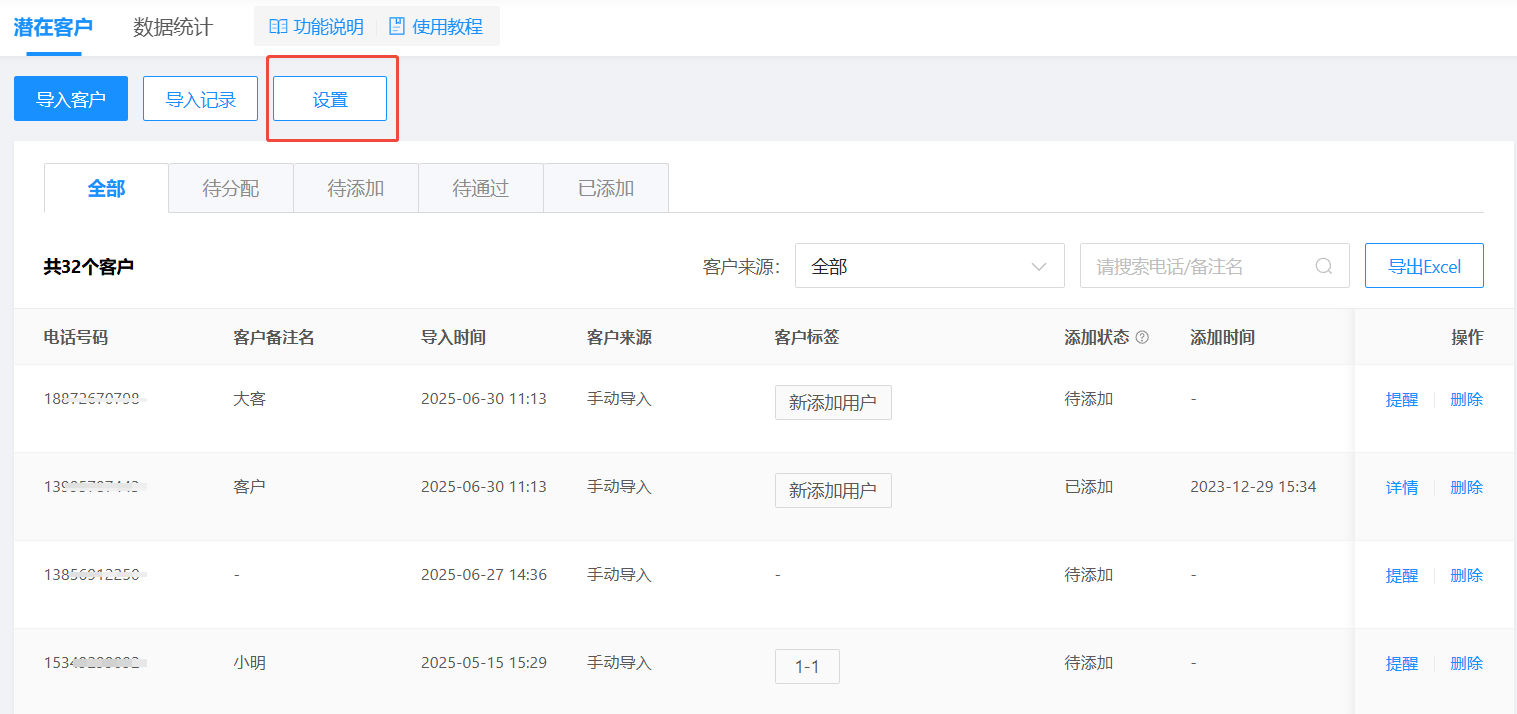Click the 共32个客户 count text
The image size is (1517, 714).
[89, 267]
